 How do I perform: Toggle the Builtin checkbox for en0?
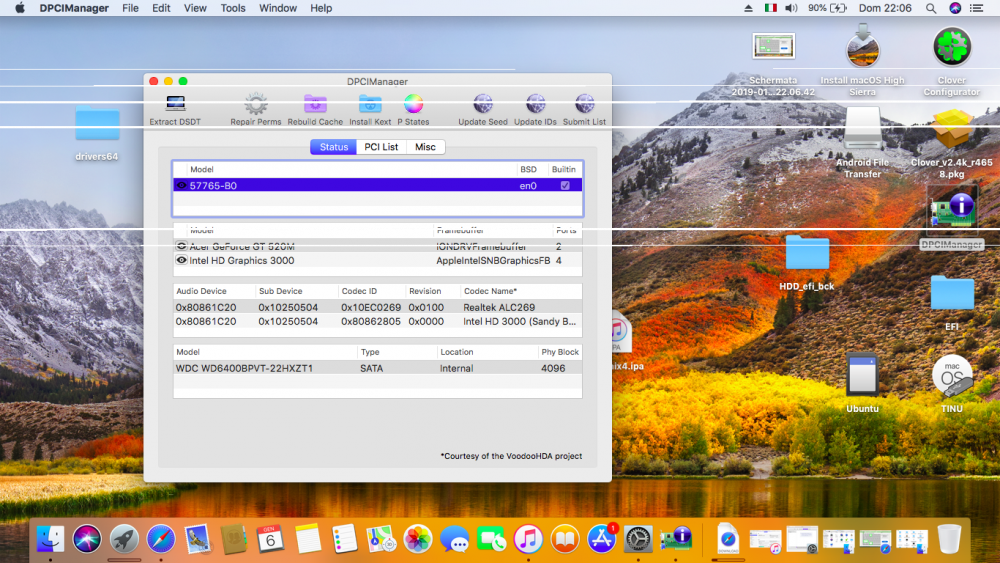pyautogui.click(x=565, y=186)
